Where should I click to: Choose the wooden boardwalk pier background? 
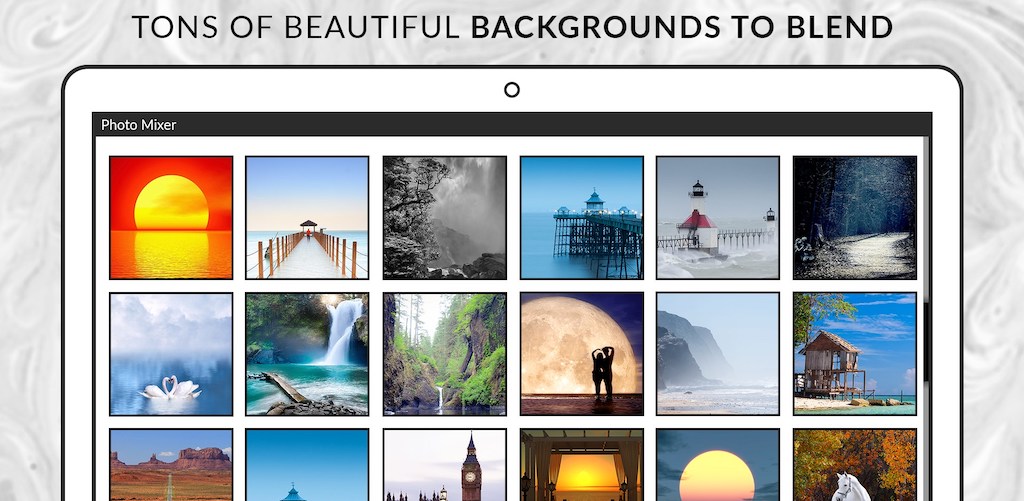pos(307,218)
